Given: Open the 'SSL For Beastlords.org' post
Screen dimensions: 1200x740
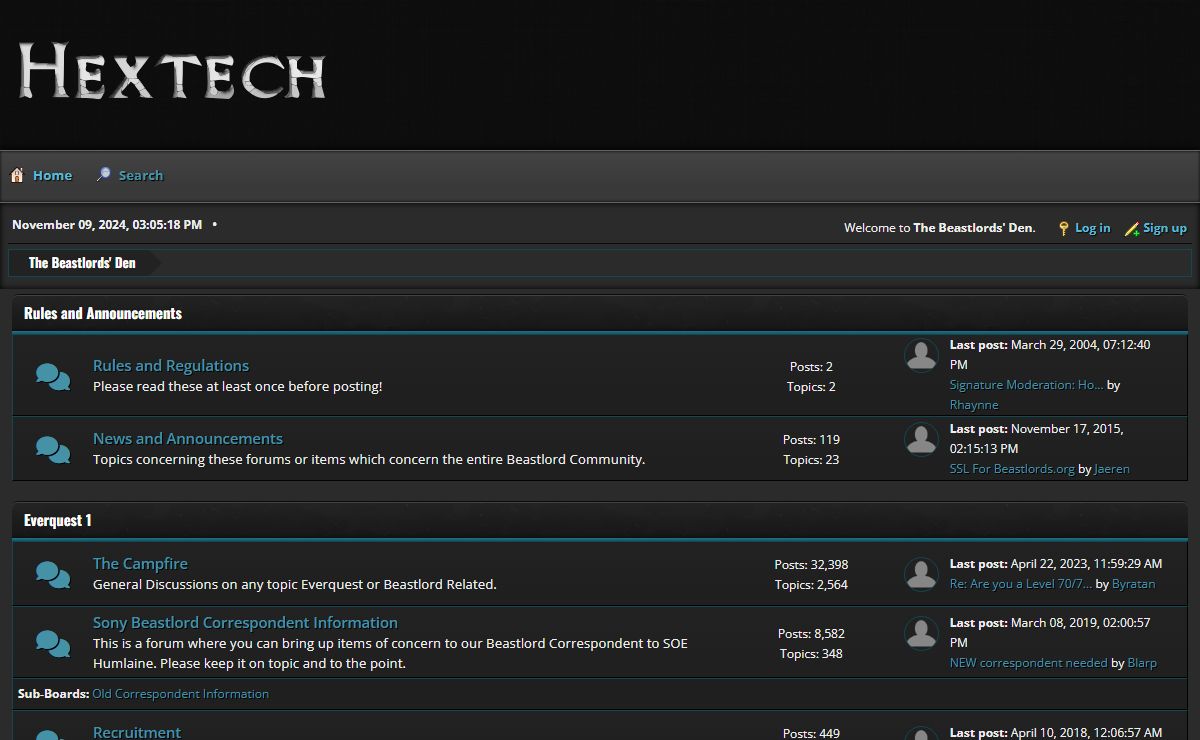Looking at the screenshot, I should click(1012, 469).
